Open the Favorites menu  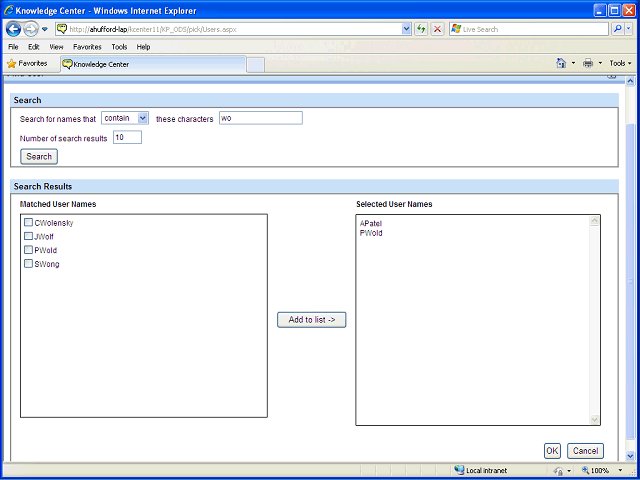[87, 47]
